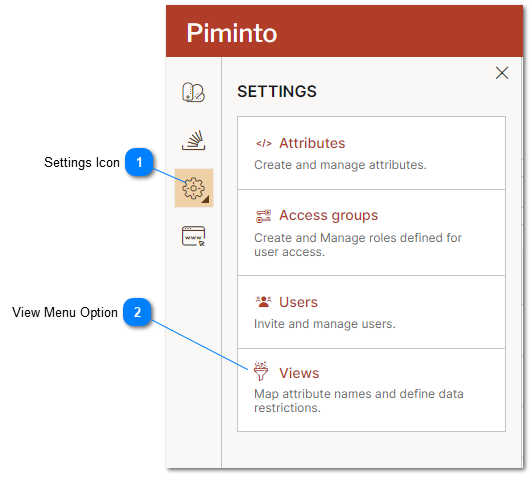The image size is (532, 477).
Task: Click the code brackets icon beside Attributes
Action: point(264,144)
